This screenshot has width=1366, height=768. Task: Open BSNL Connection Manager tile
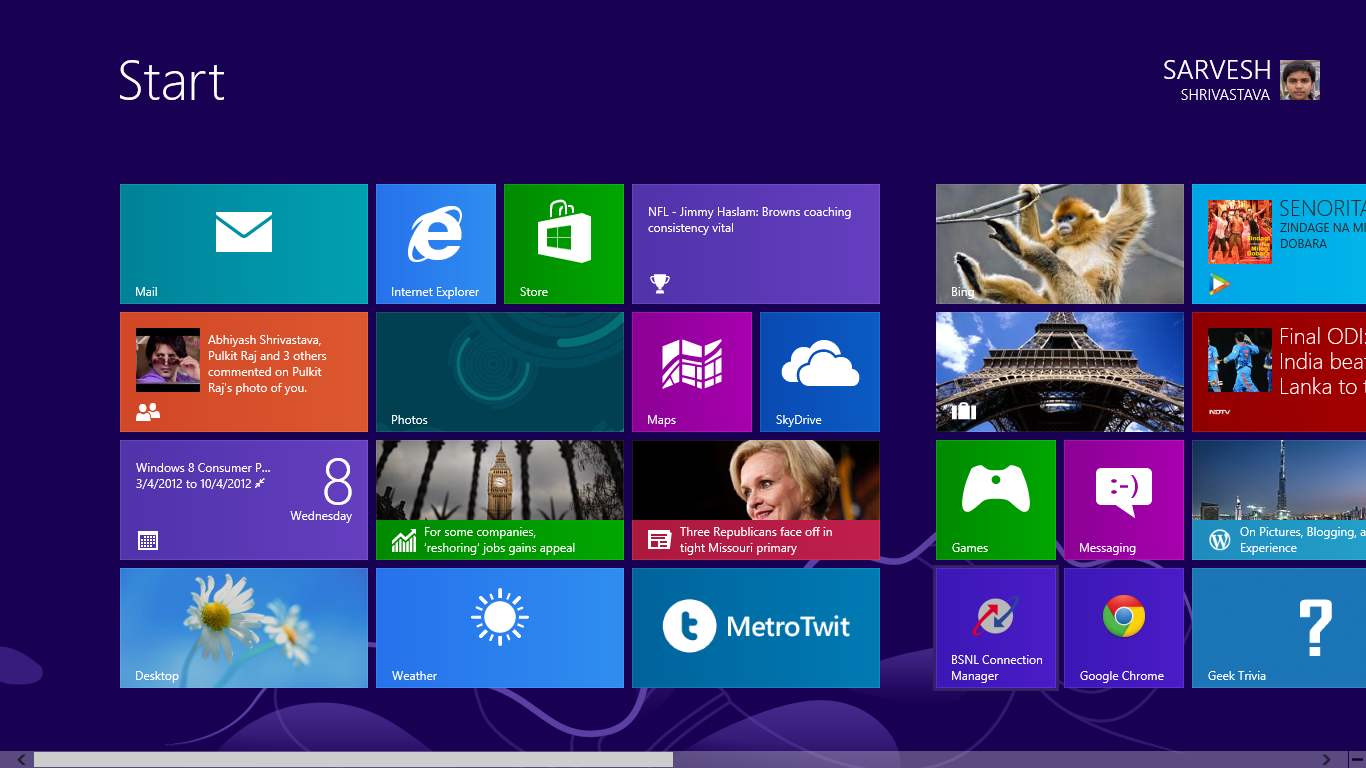(995, 627)
